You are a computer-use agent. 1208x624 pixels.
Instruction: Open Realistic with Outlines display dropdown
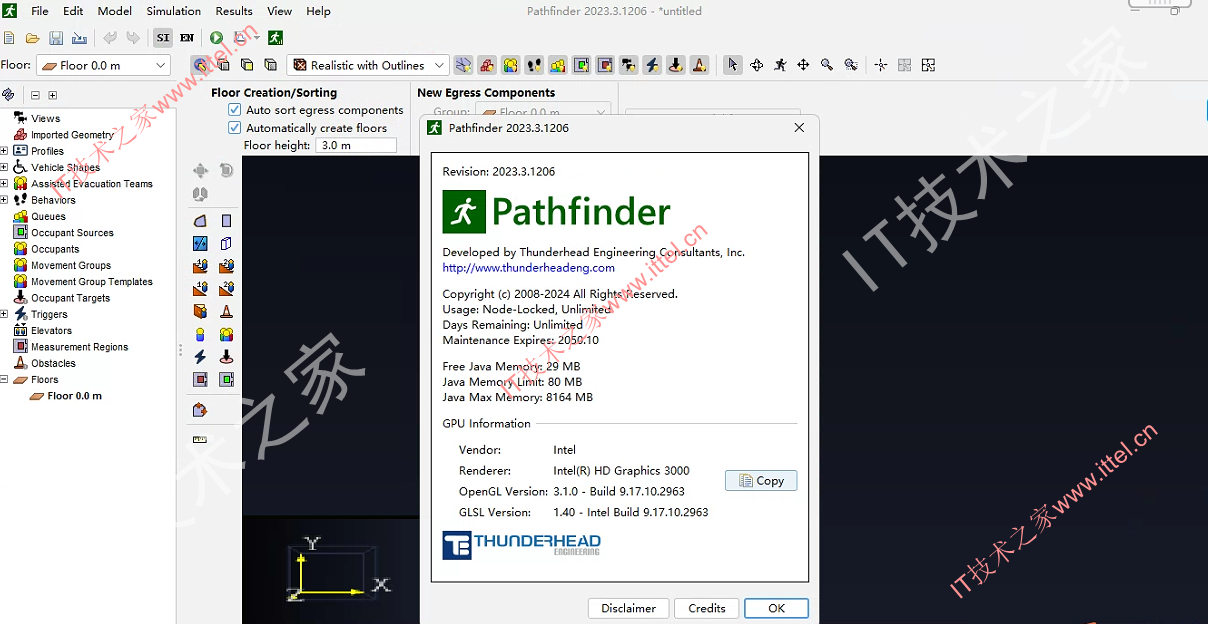pos(367,65)
